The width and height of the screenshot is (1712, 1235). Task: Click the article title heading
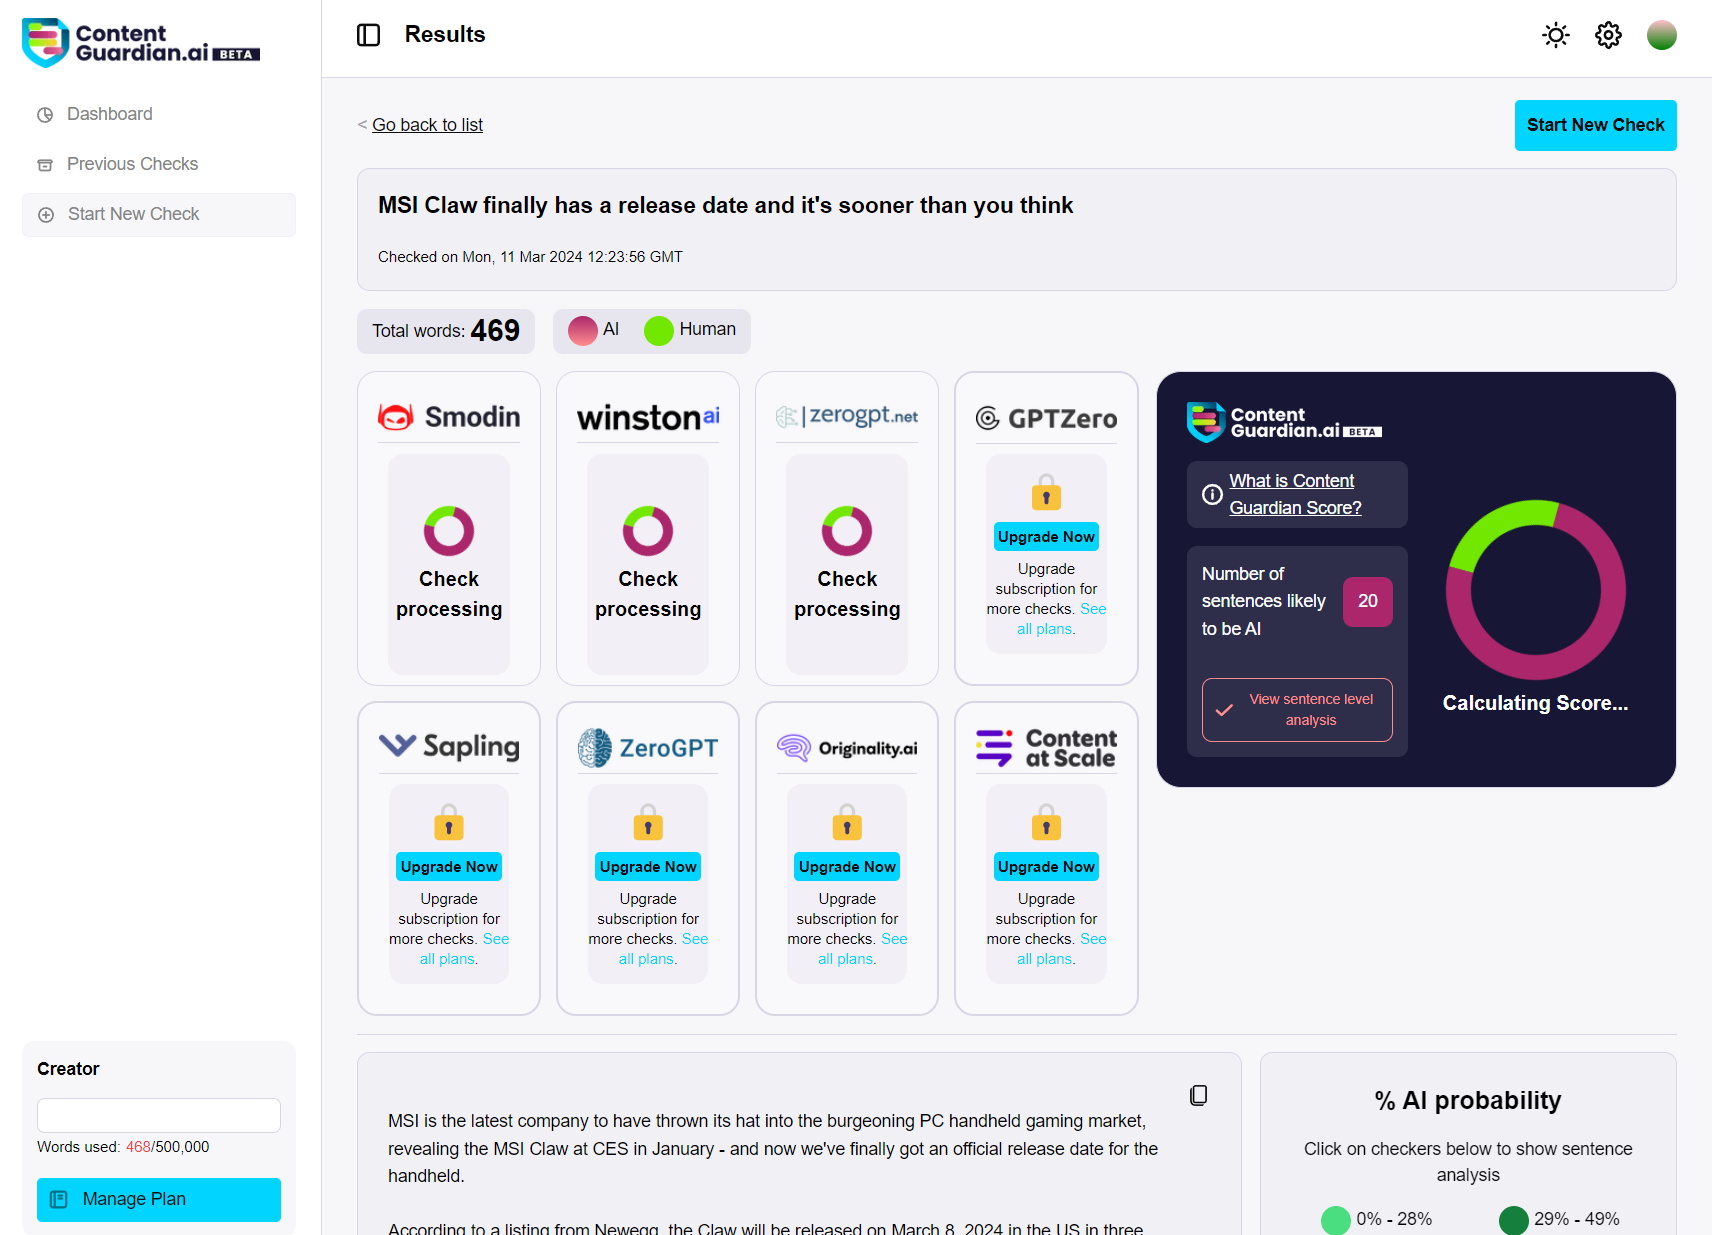(x=725, y=206)
